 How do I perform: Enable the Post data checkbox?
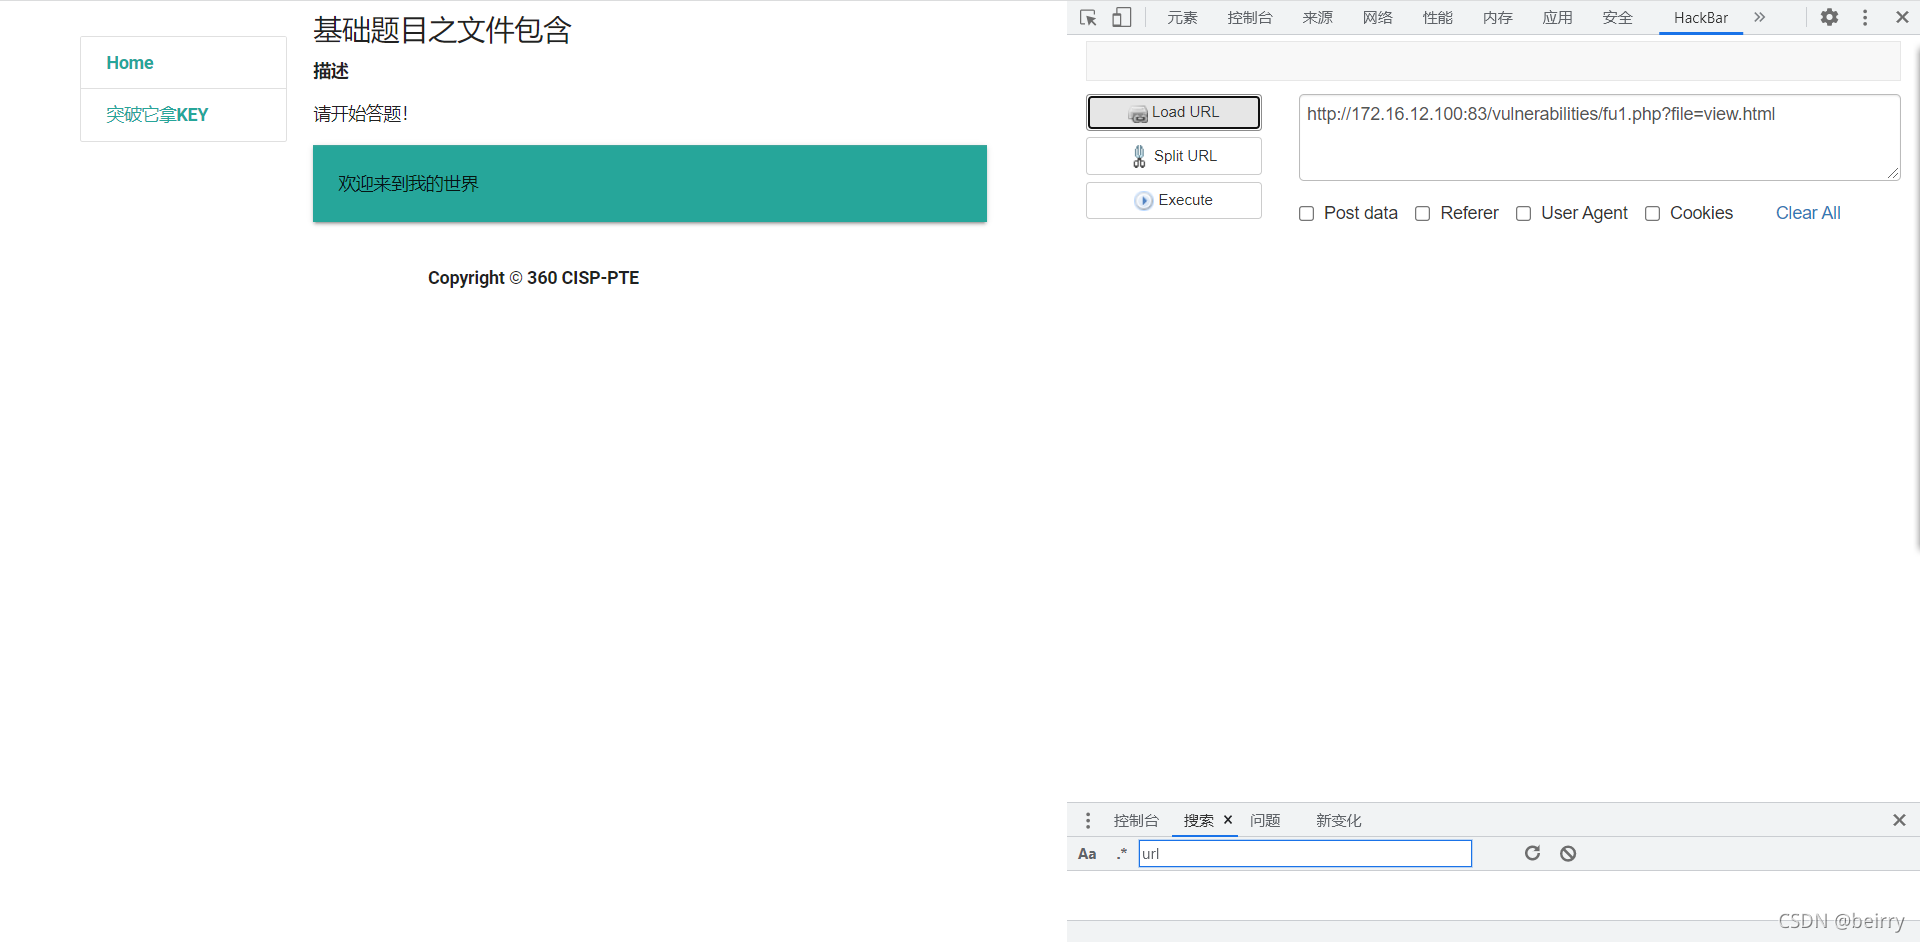(x=1306, y=213)
